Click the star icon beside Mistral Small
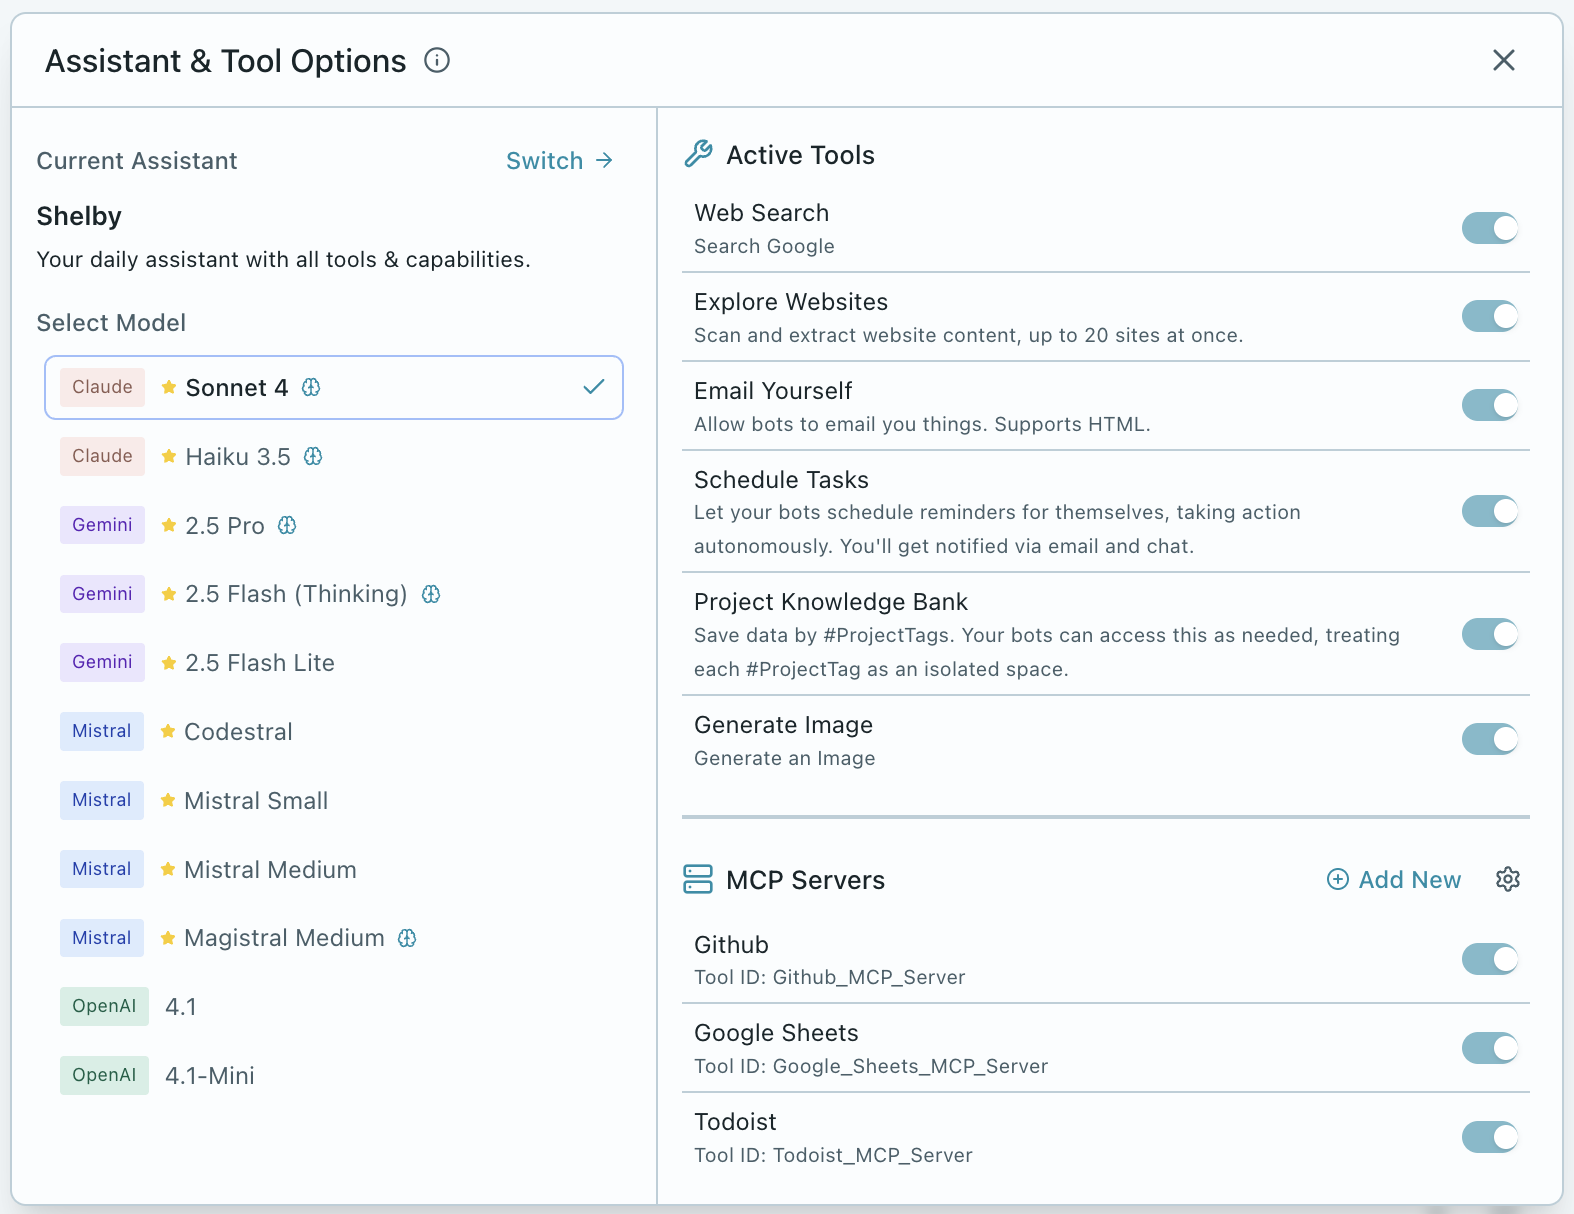Viewport: 1574px width, 1214px height. click(x=168, y=800)
